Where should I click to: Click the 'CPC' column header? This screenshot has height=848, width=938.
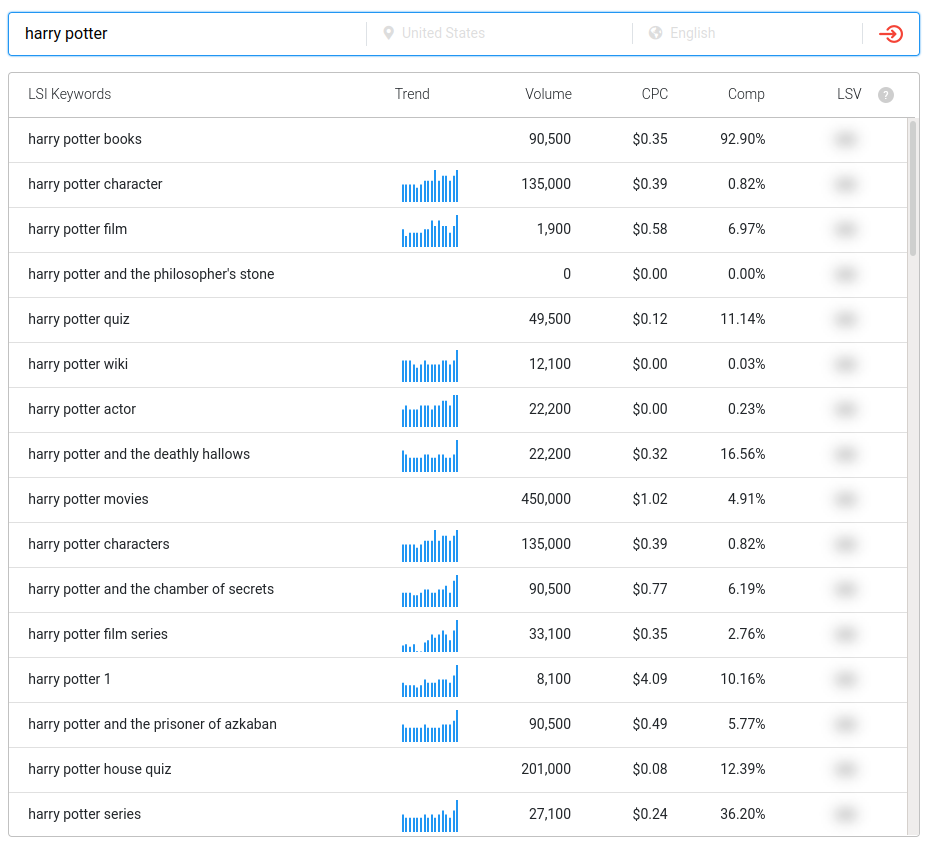tap(654, 94)
